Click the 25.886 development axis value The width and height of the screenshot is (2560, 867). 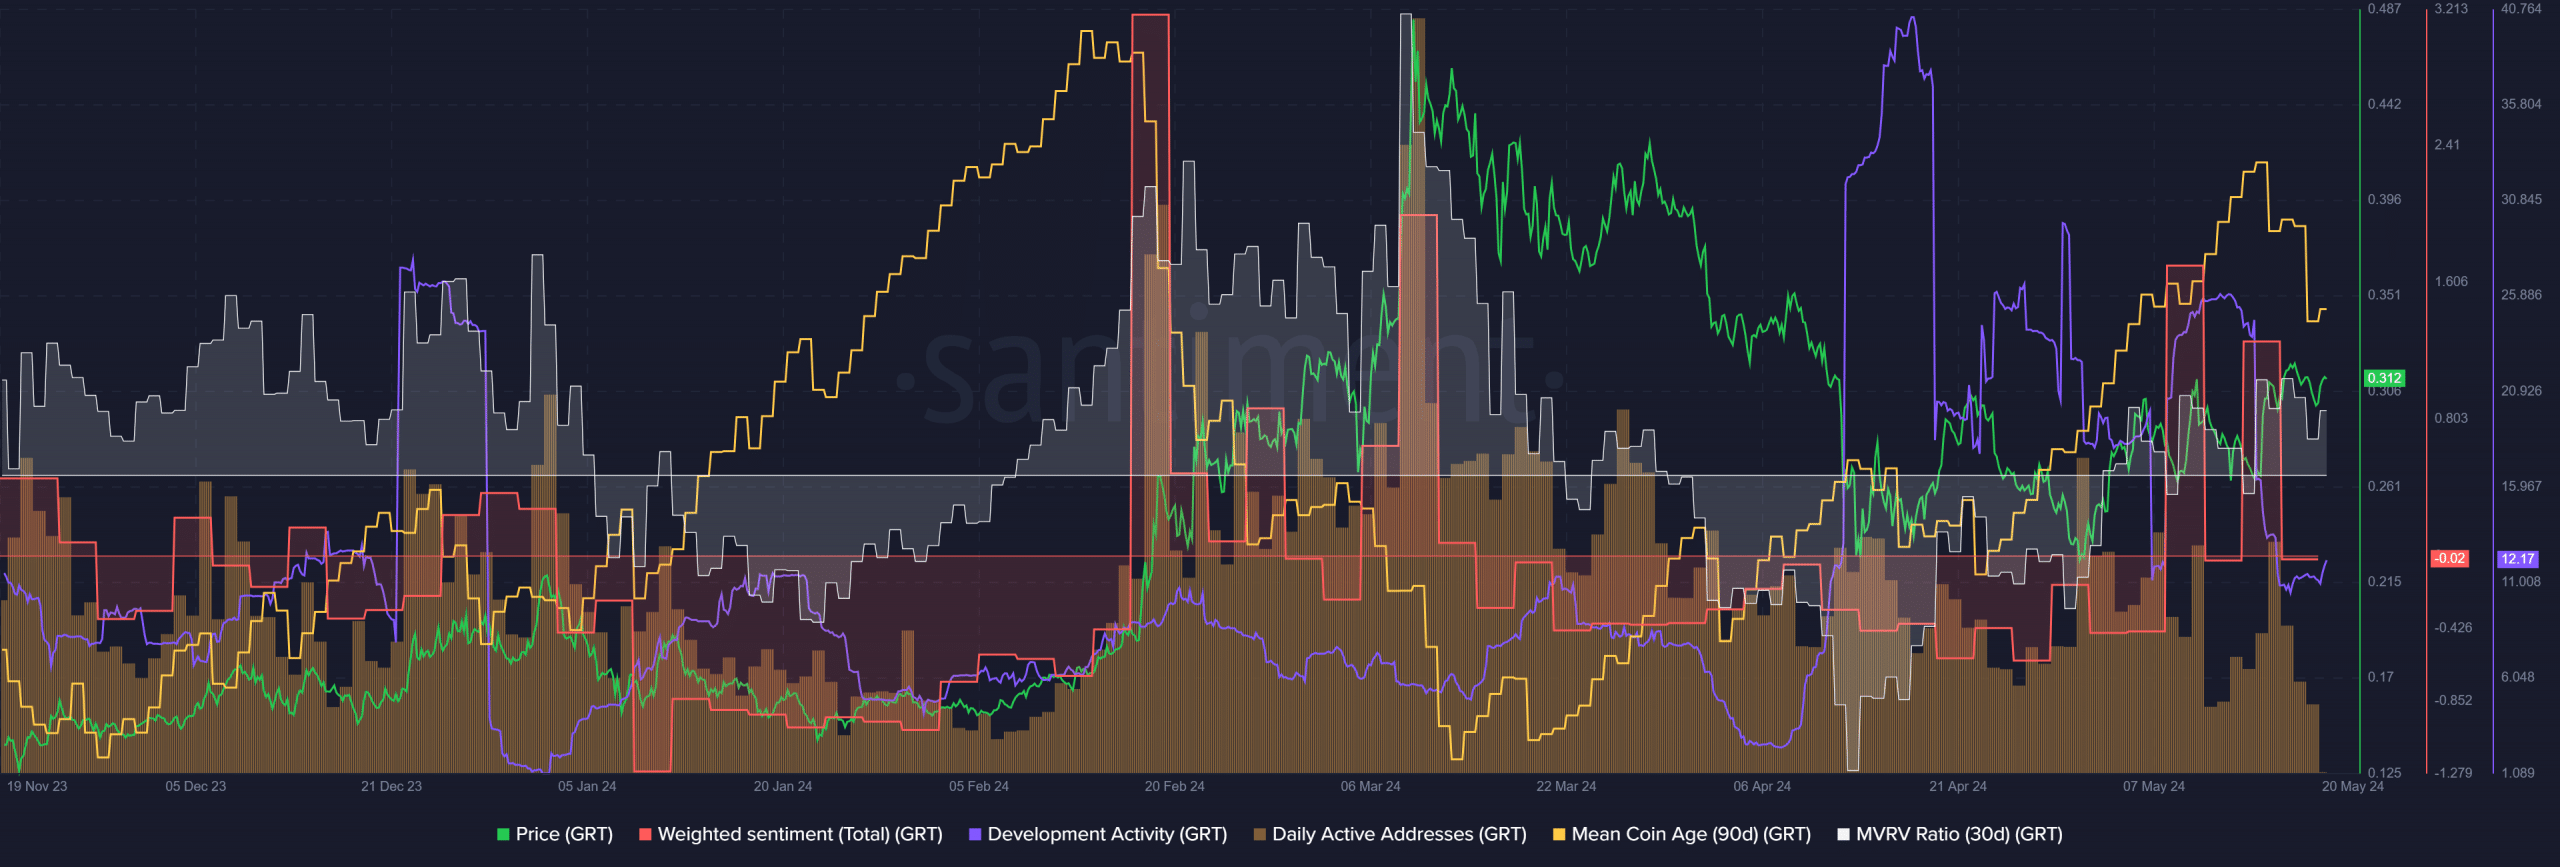[x=2521, y=295]
